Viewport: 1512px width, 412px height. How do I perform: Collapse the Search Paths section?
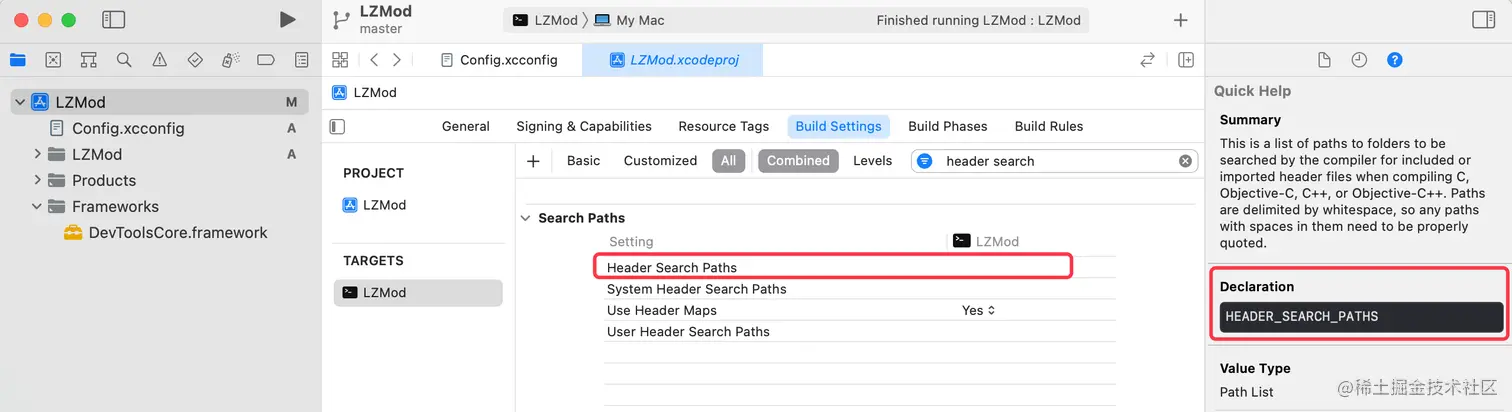(x=526, y=218)
